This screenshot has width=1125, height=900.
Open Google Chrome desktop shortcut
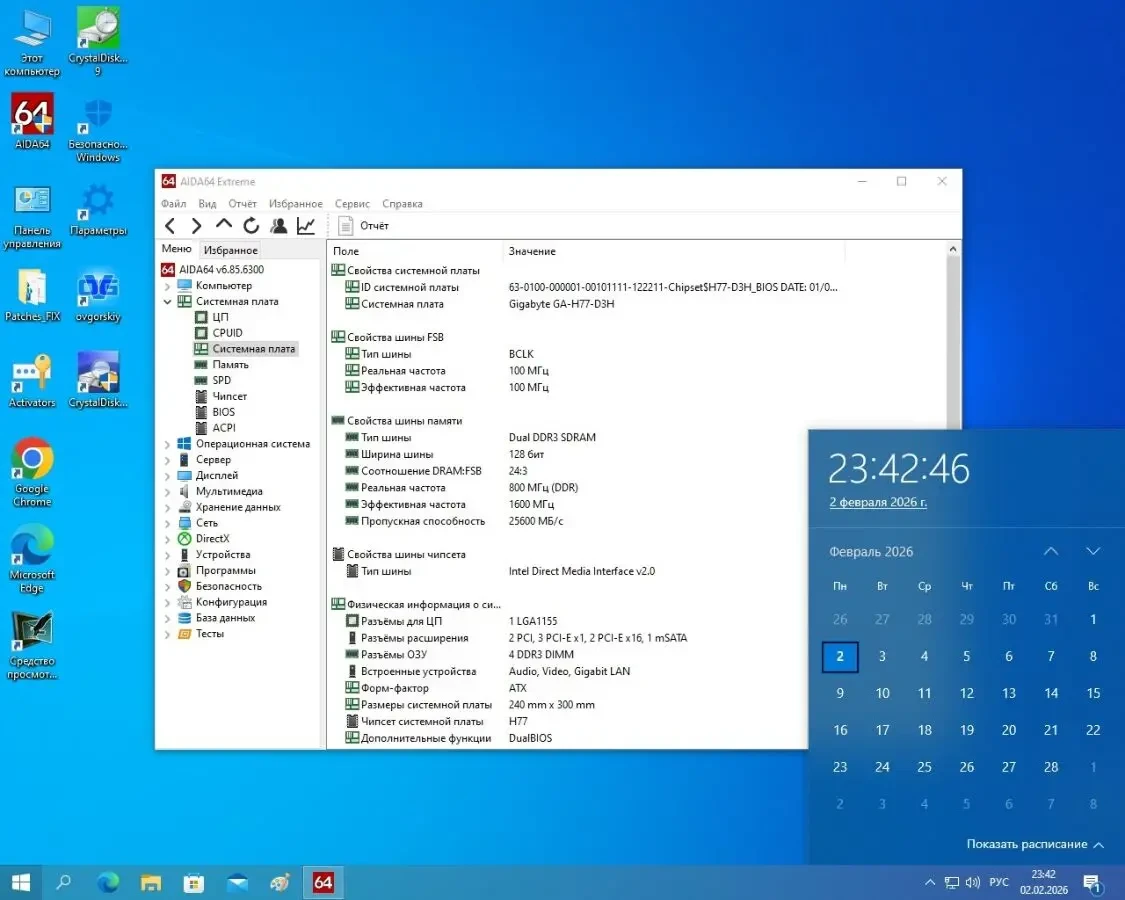coord(32,472)
